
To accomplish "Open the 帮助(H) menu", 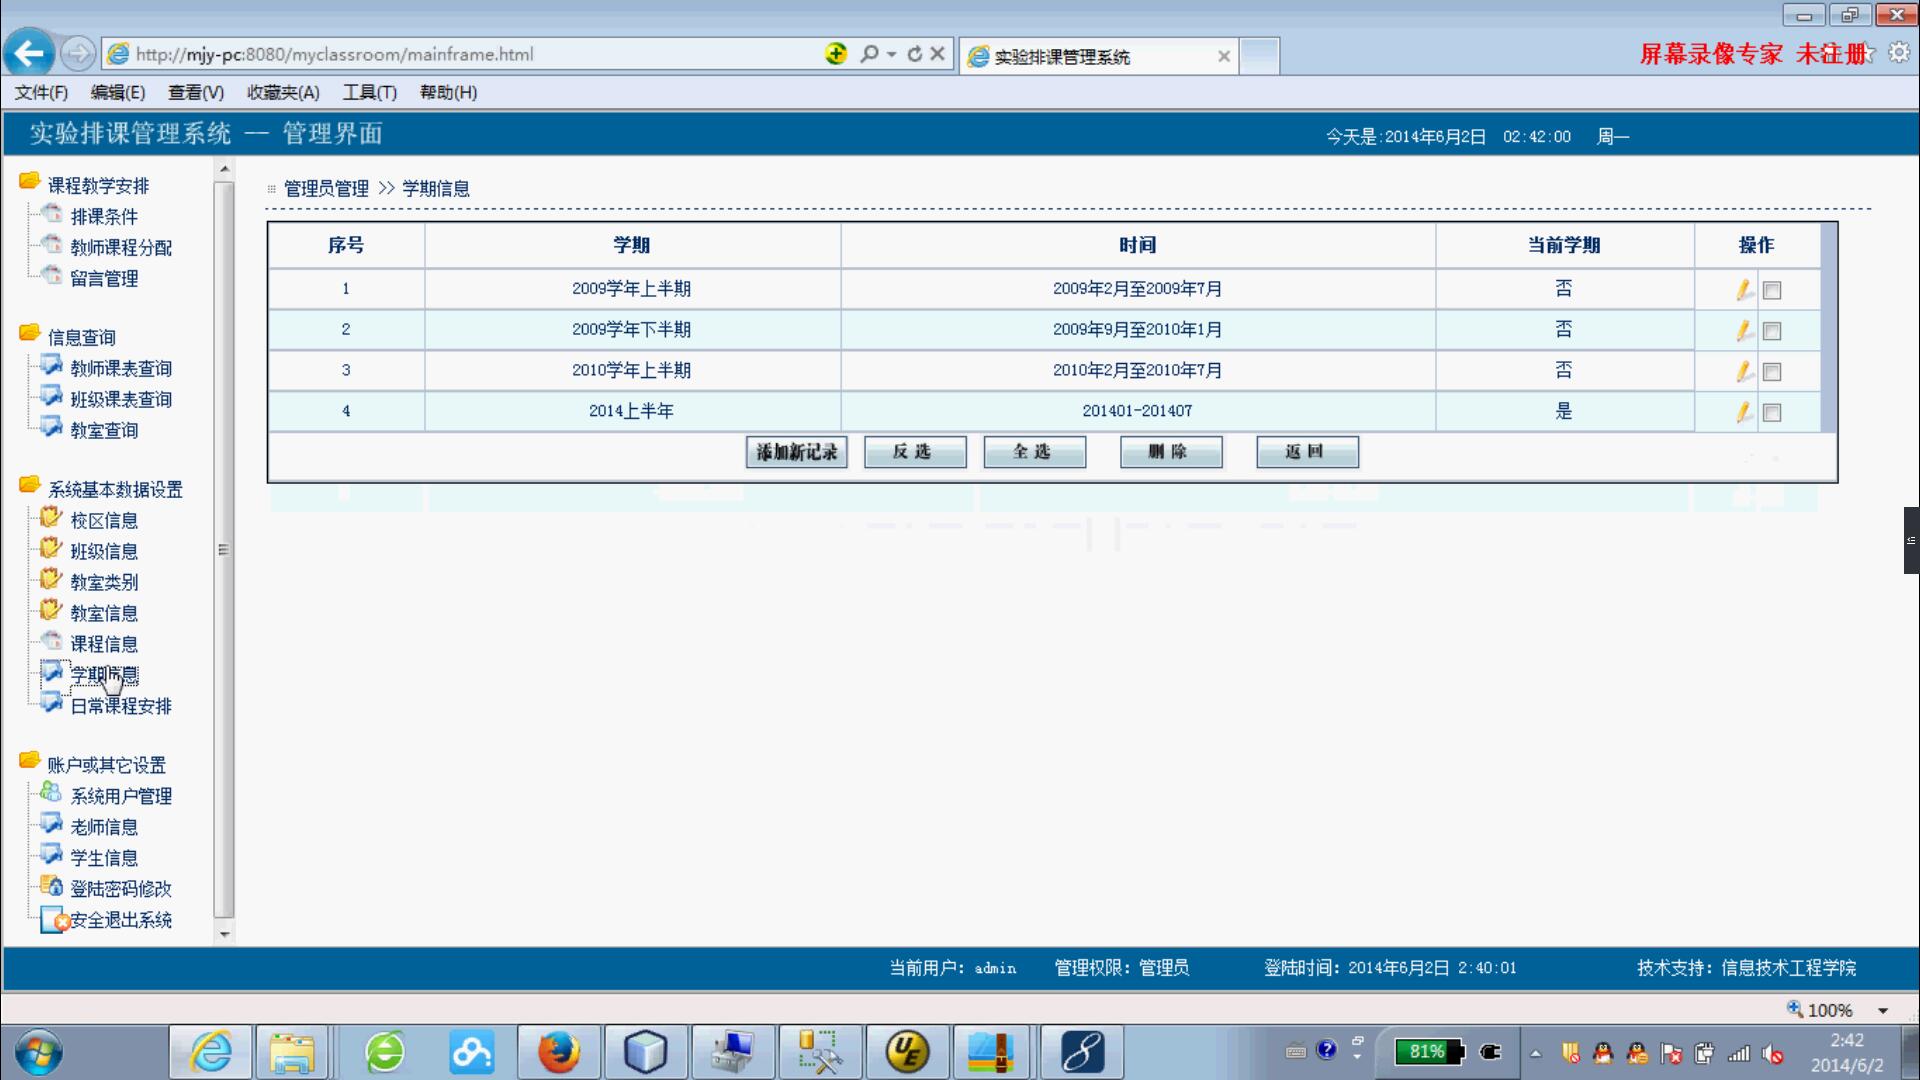I will coord(448,93).
